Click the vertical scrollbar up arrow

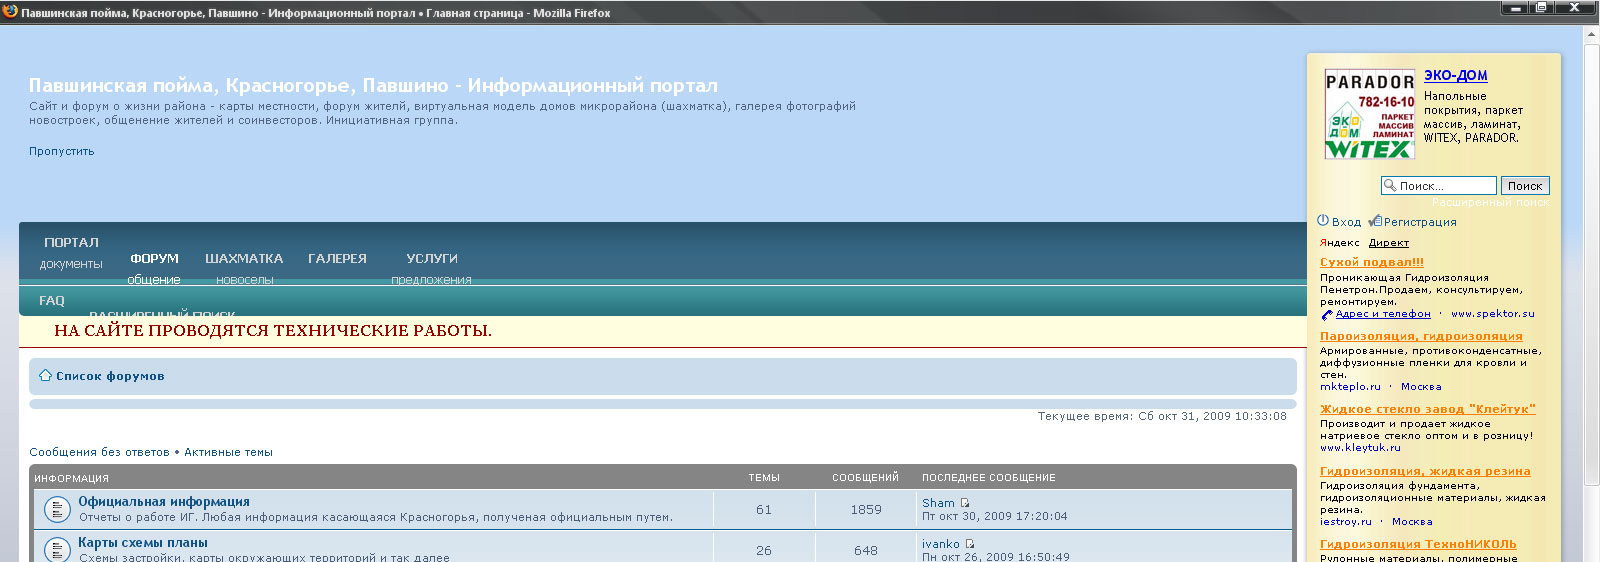coord(1591,34)
